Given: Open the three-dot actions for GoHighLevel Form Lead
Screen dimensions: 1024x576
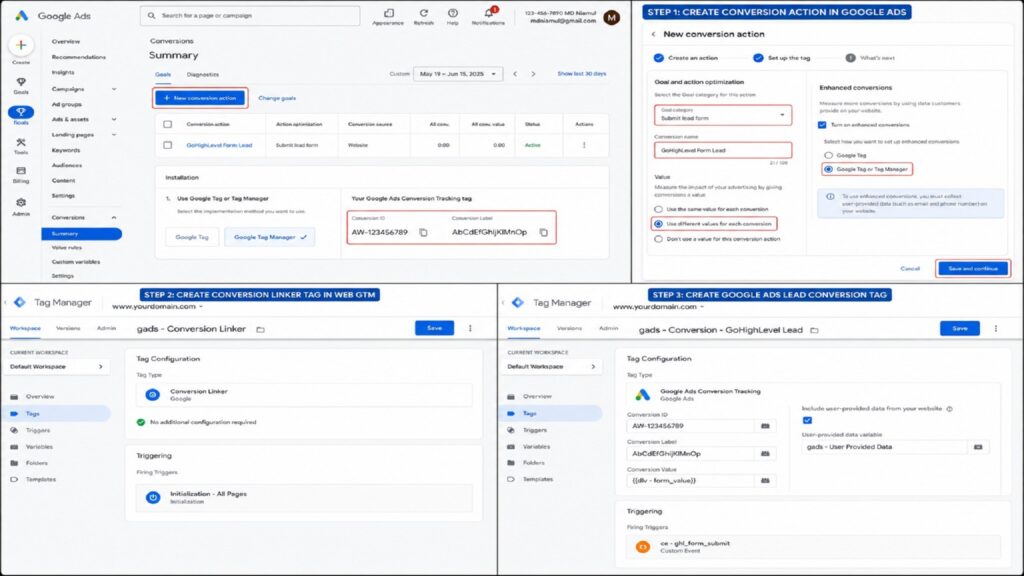Looking at the screenshot, I should tap(584, 145).
